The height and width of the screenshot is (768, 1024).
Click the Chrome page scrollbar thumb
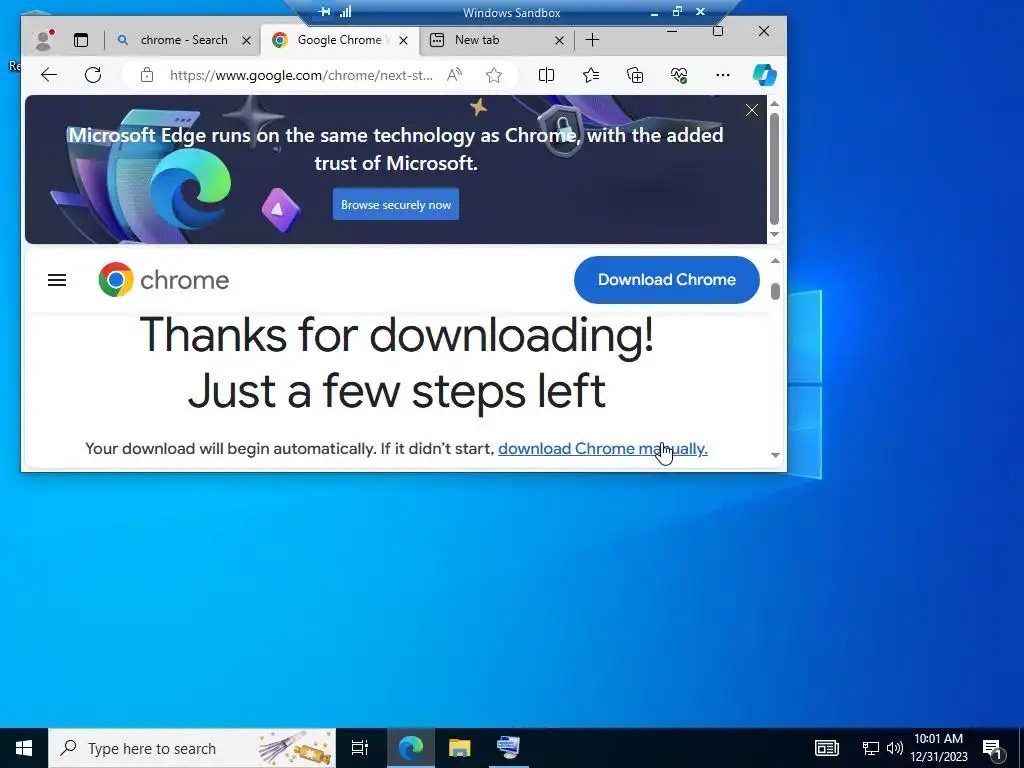[775, 291]
